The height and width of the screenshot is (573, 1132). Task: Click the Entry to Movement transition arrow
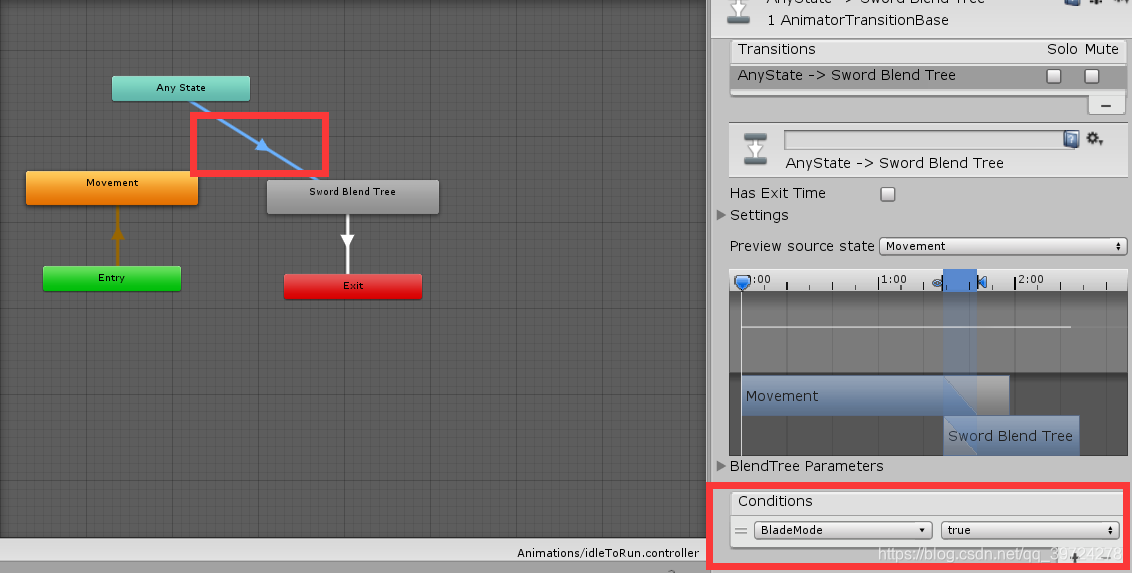[x=118, y=235]
